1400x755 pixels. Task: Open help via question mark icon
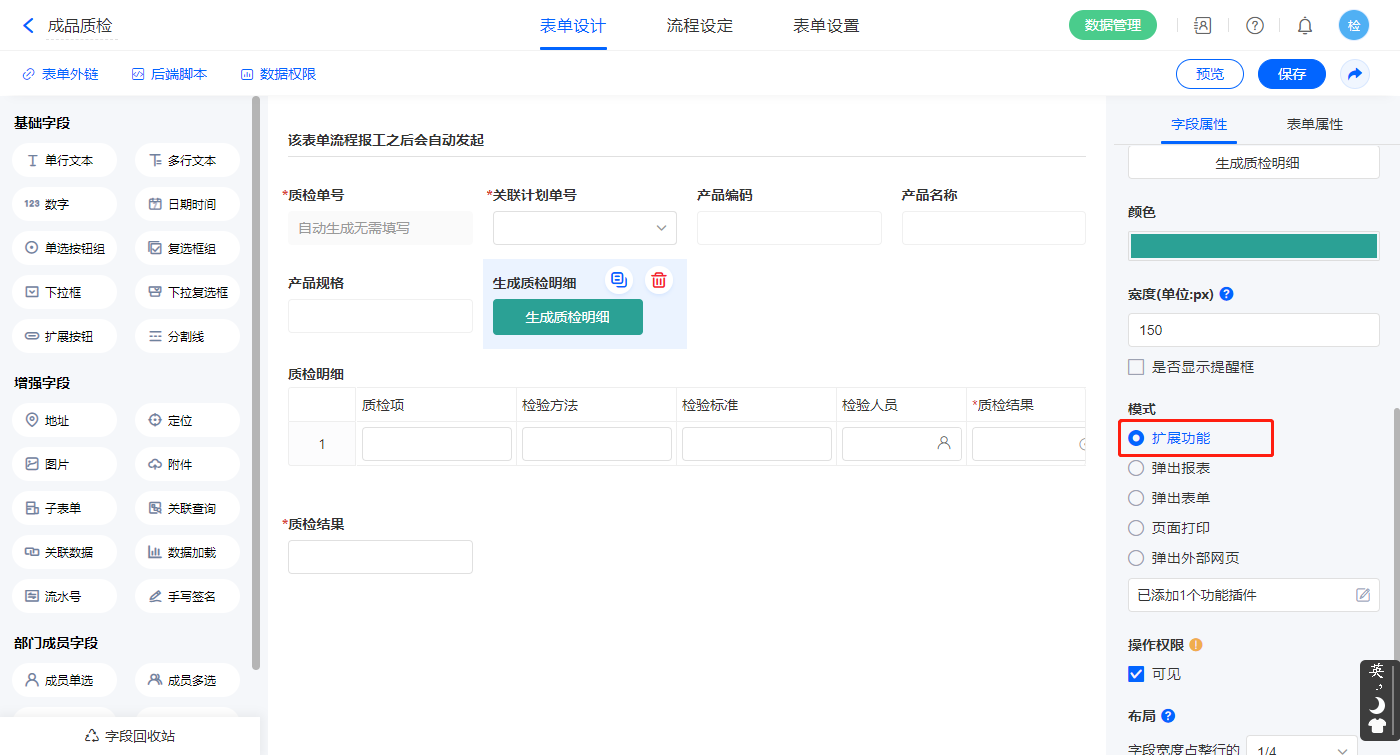click(x=1254, y=26)
